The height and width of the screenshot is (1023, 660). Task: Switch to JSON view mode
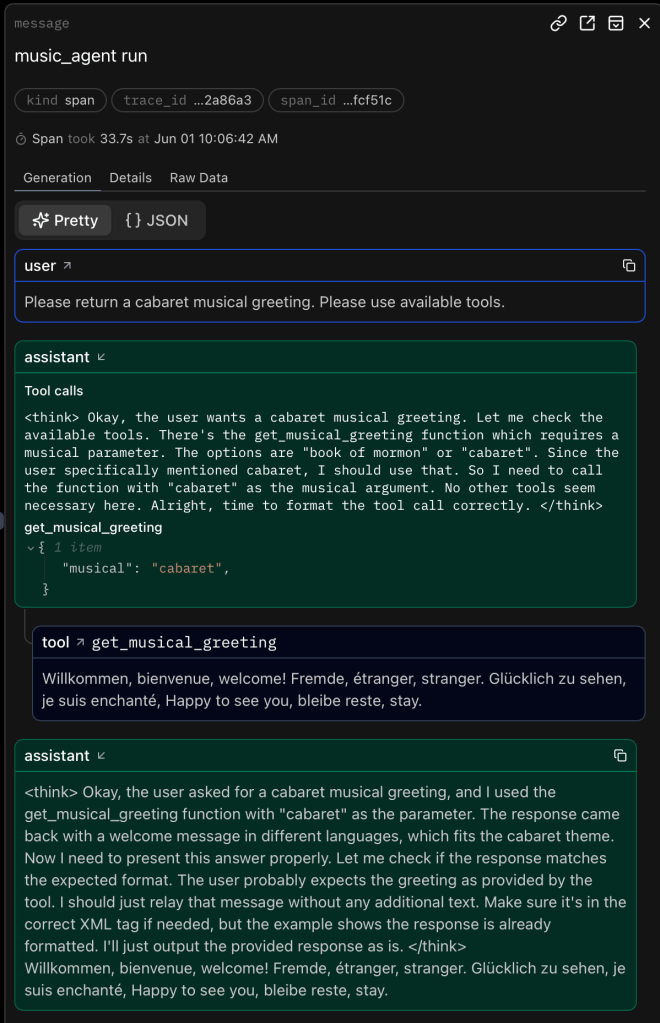coord(157,220)
